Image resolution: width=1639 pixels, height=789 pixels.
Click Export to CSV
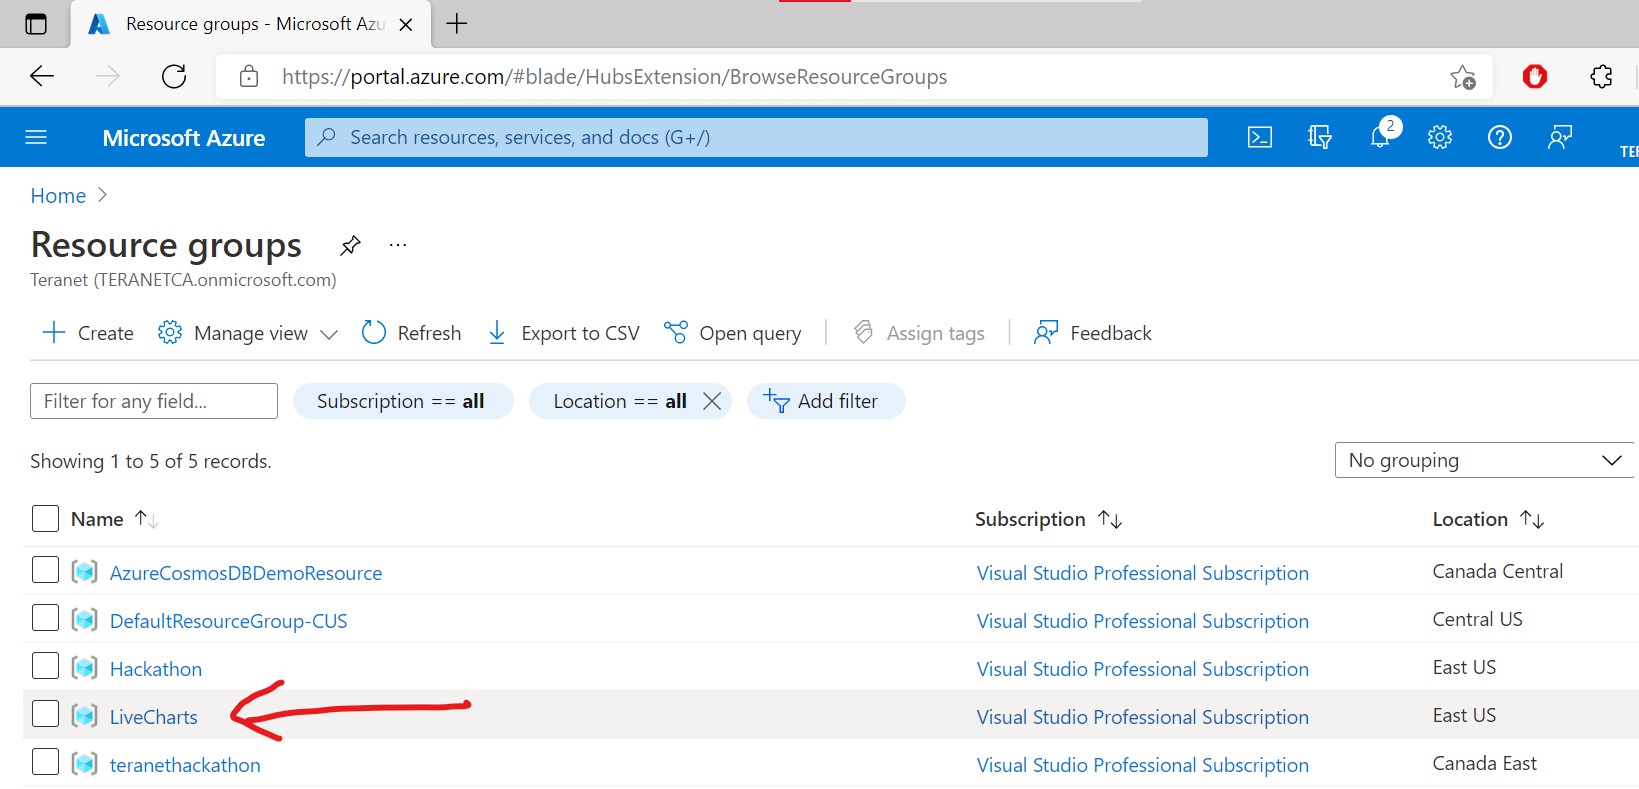[x=564, y=333]
